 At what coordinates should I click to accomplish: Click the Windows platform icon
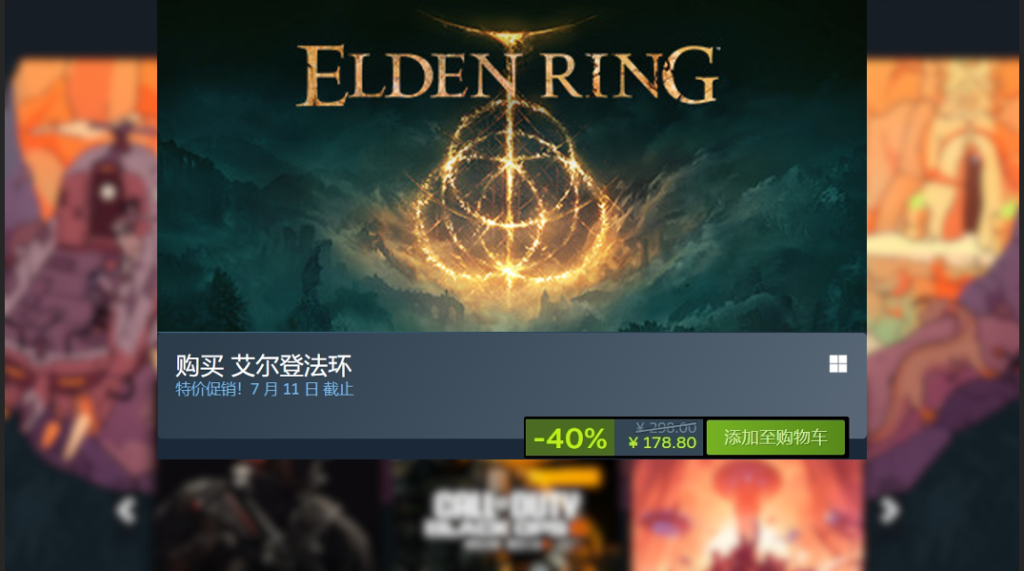838,364
